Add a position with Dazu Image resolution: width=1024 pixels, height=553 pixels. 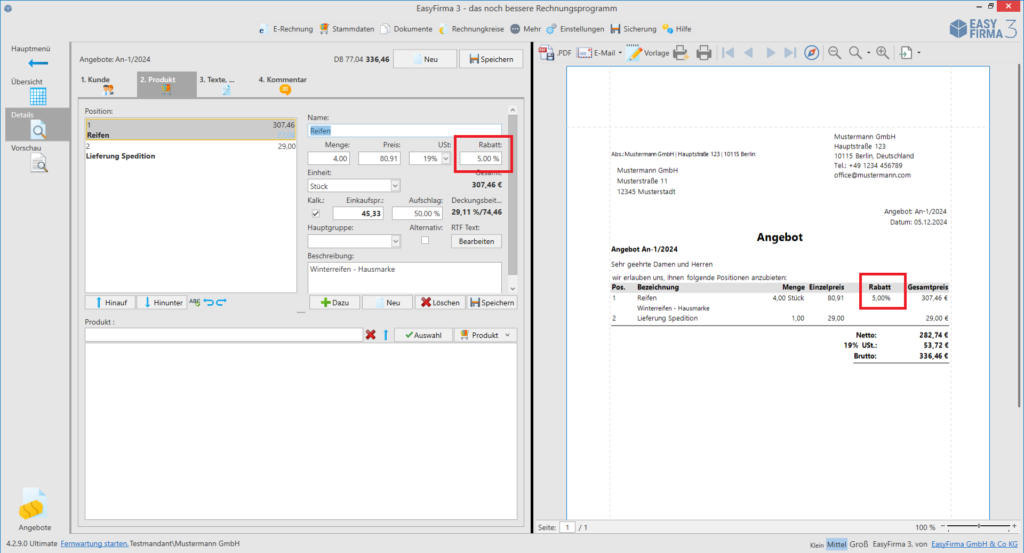[x=334, y=302]
